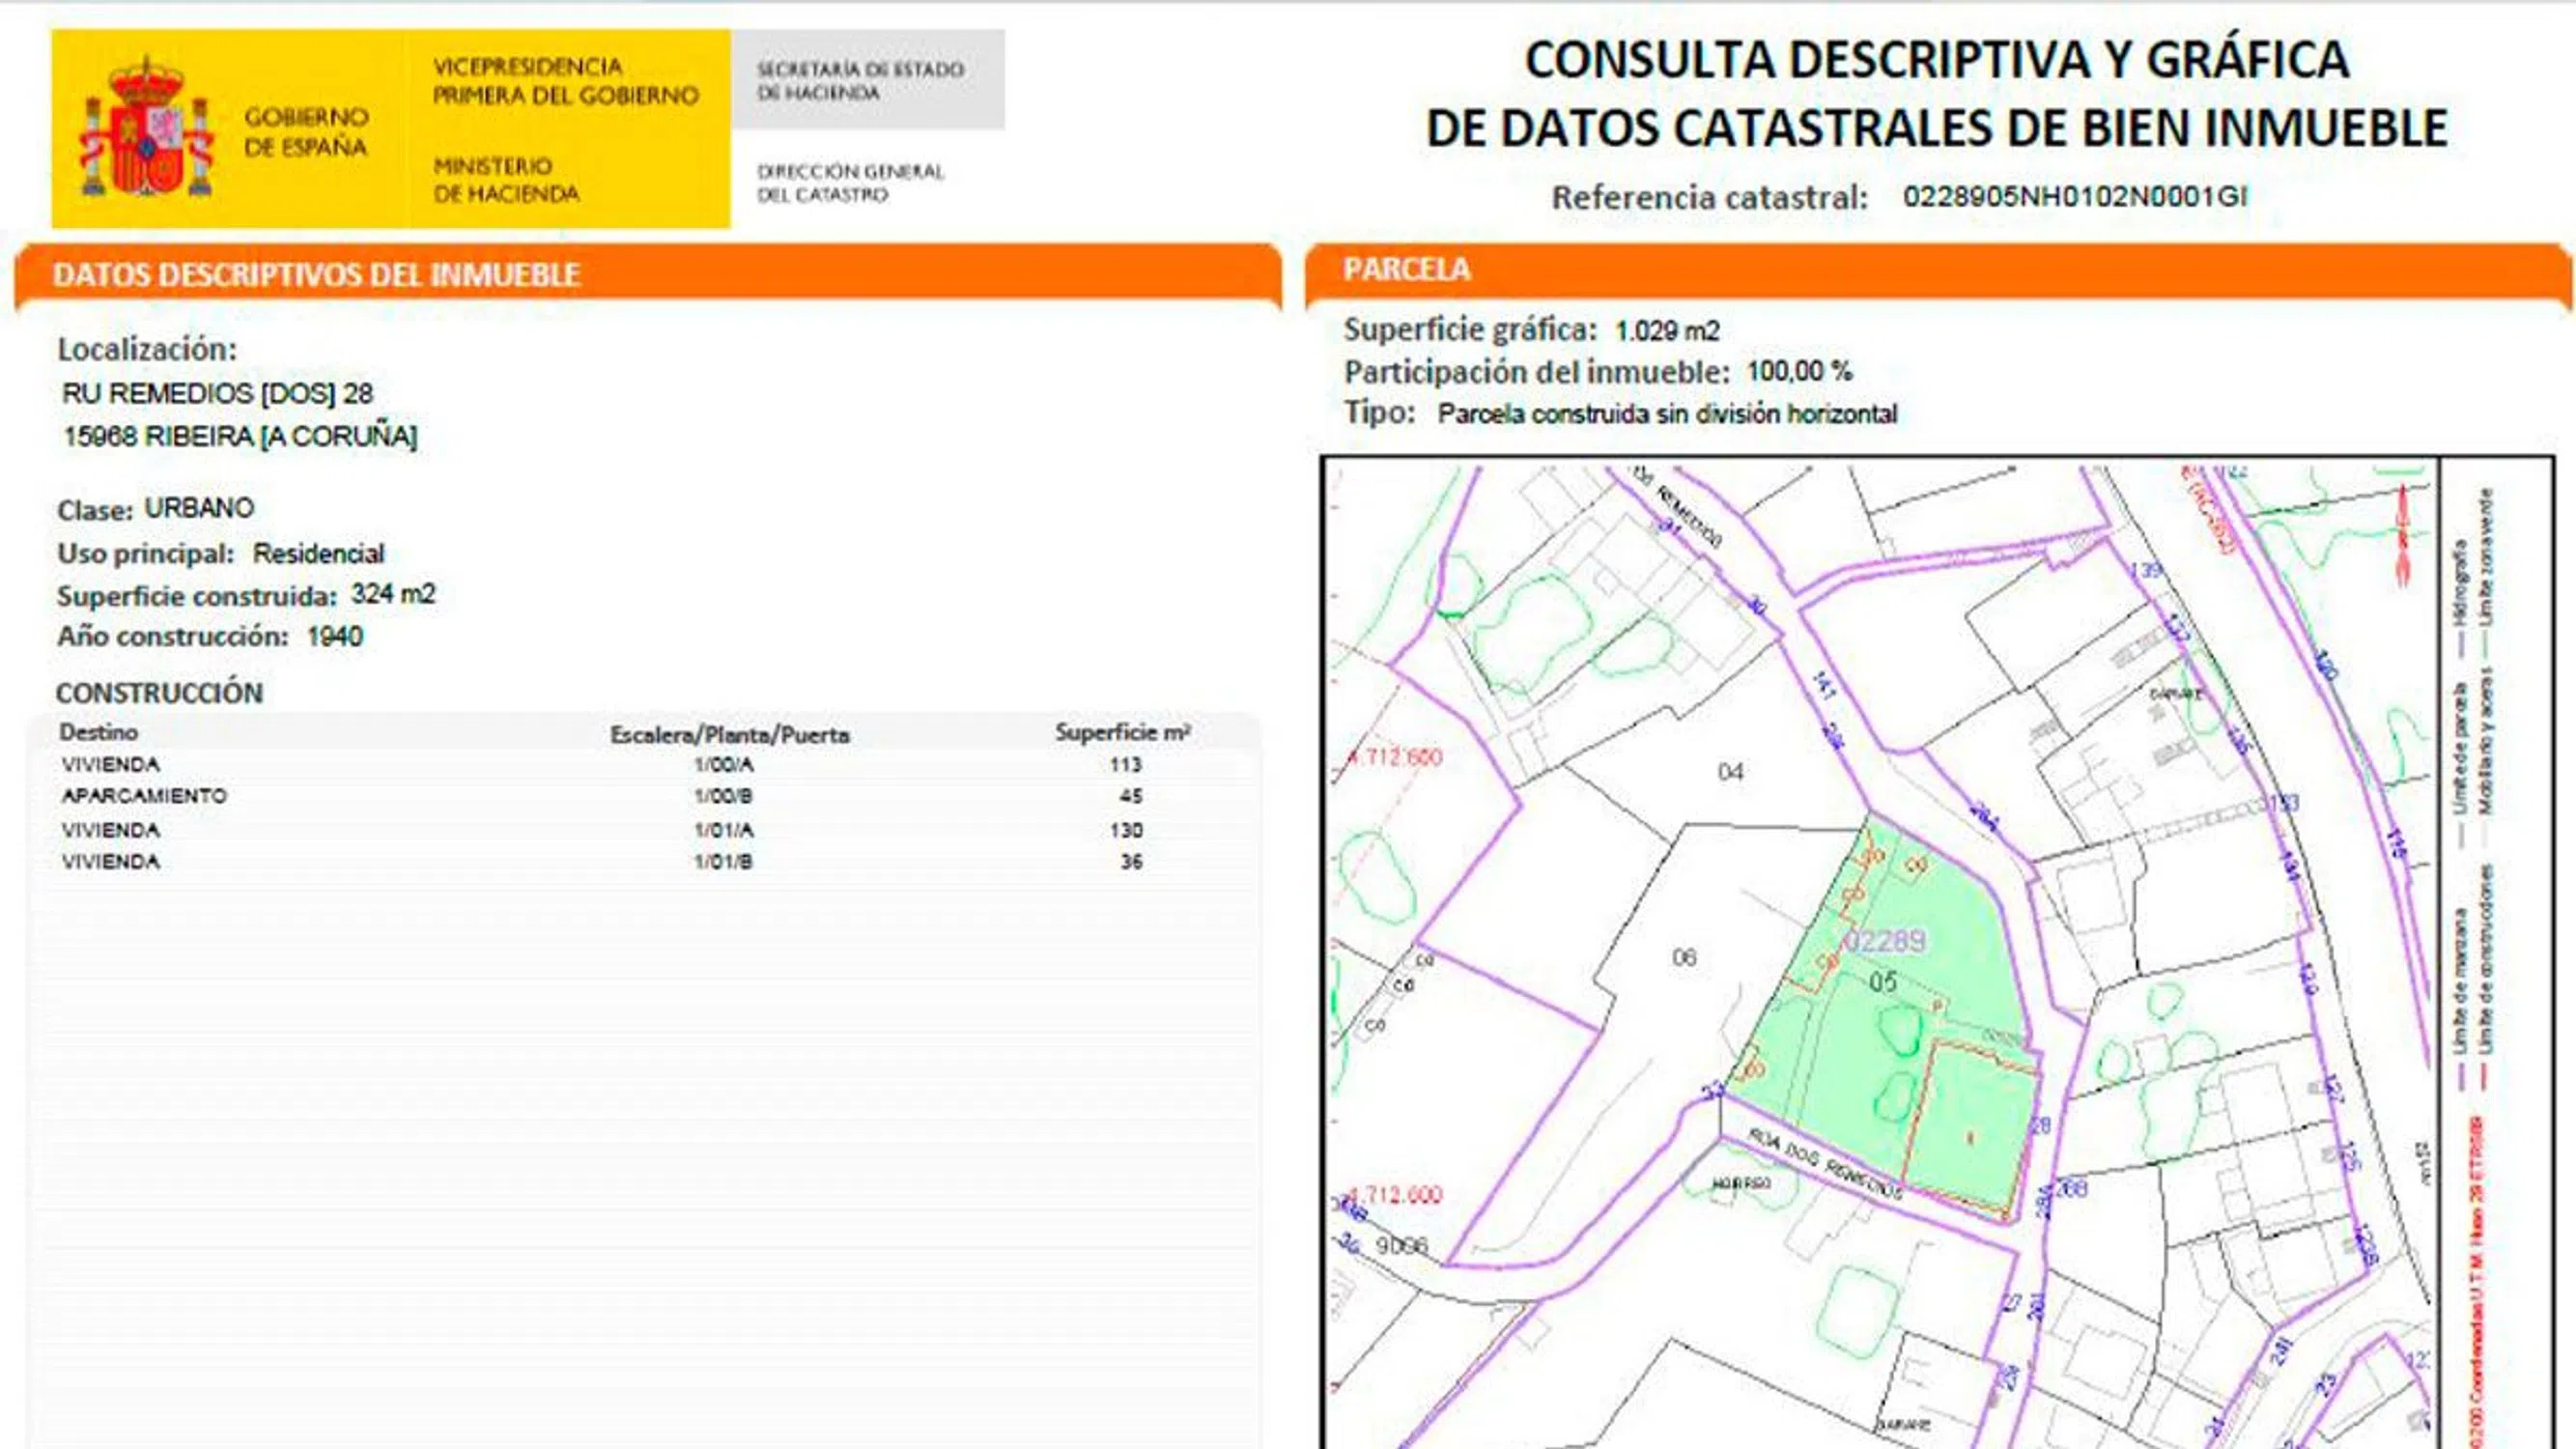Click the first VIVIENDA row 1/00/A
The width and height of the screenshot is (2576, 1449).
[110, 765]
